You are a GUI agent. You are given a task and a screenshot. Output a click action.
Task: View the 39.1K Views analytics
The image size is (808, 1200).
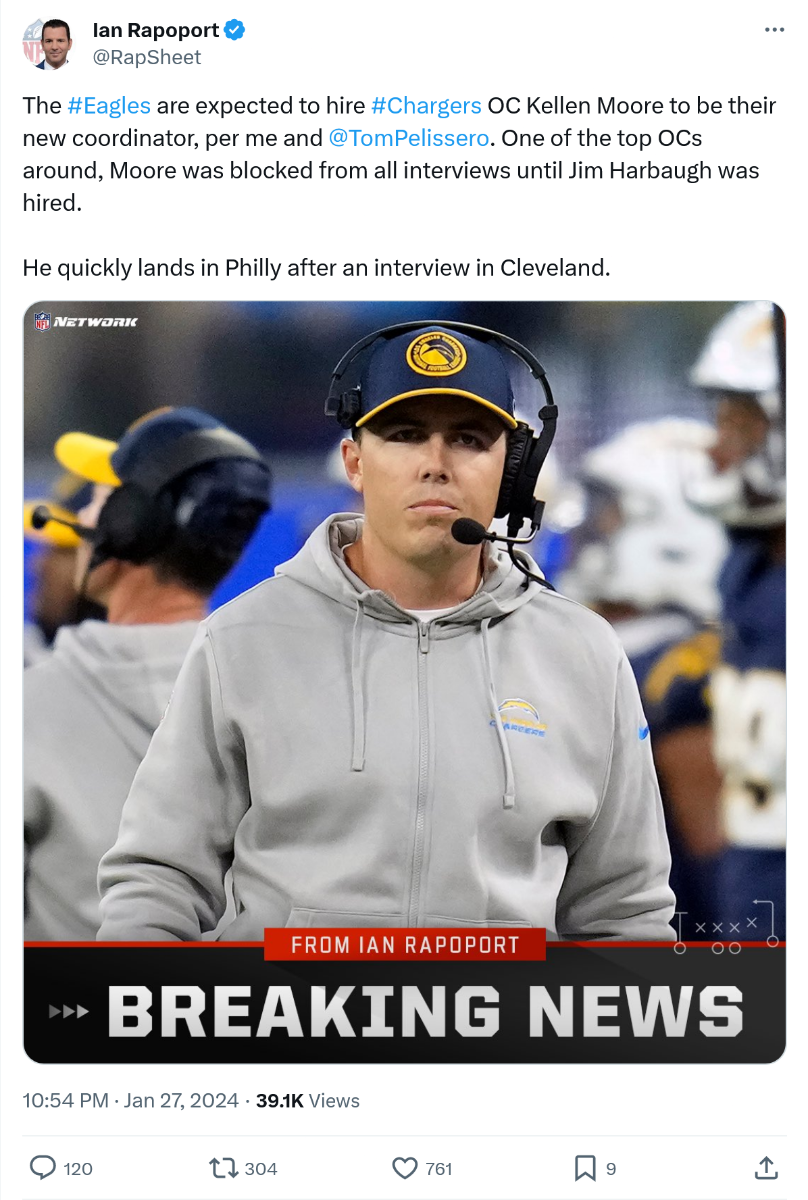coord(308,1101)
